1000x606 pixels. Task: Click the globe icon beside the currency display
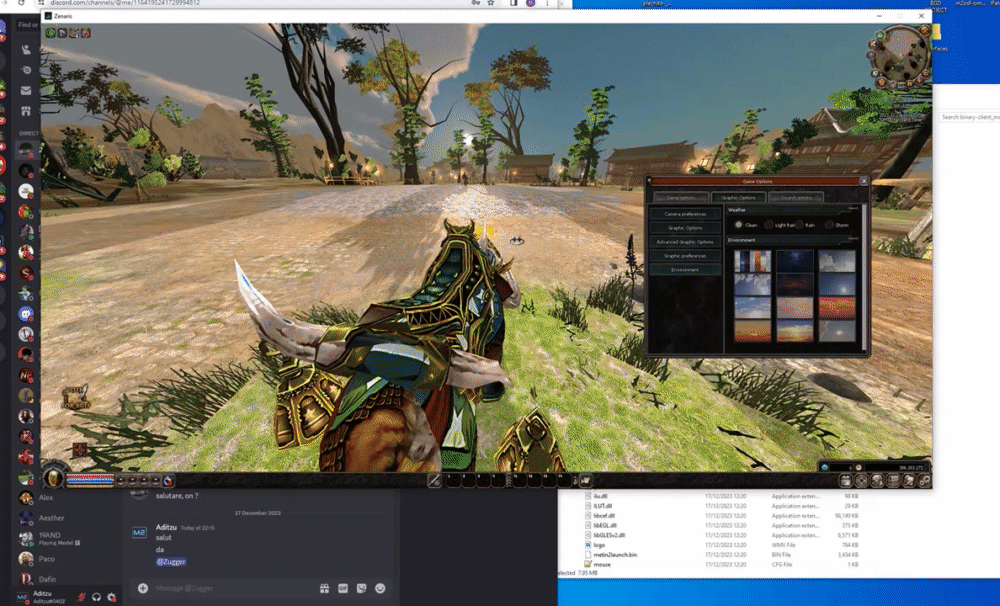click(x=825, y=467)
